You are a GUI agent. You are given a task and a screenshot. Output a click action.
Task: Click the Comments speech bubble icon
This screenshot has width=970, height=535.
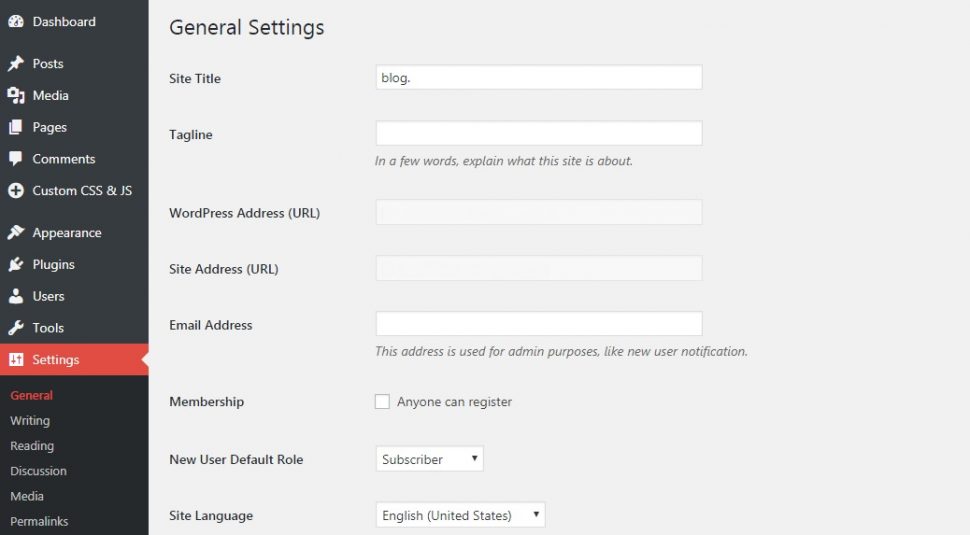tap(15, 158)
